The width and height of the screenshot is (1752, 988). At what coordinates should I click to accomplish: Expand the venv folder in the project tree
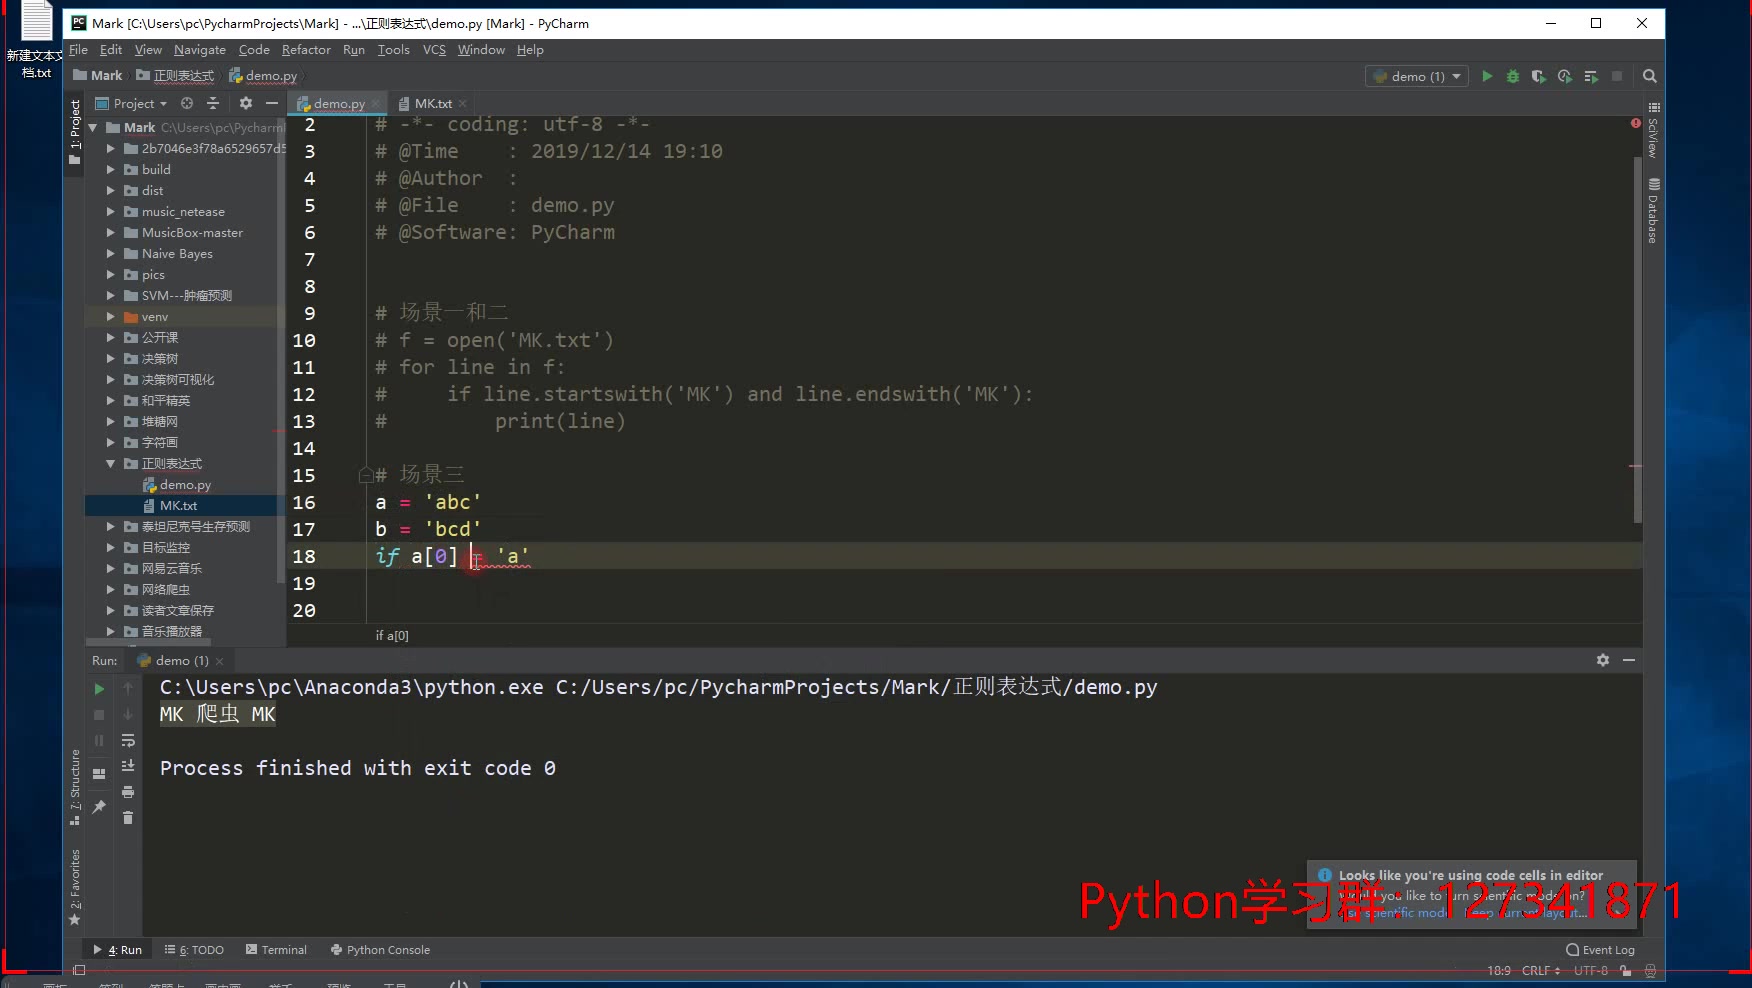[110, 316]
